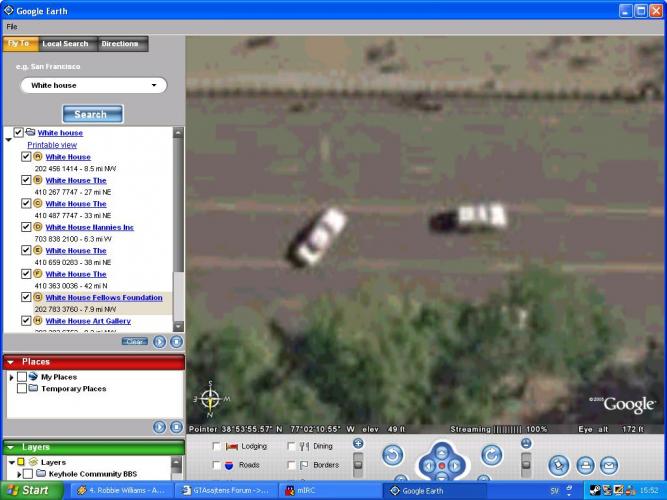Rotate the view clockwise
The width and height of the screenshot is (667, 500).
tap(491, 455)
